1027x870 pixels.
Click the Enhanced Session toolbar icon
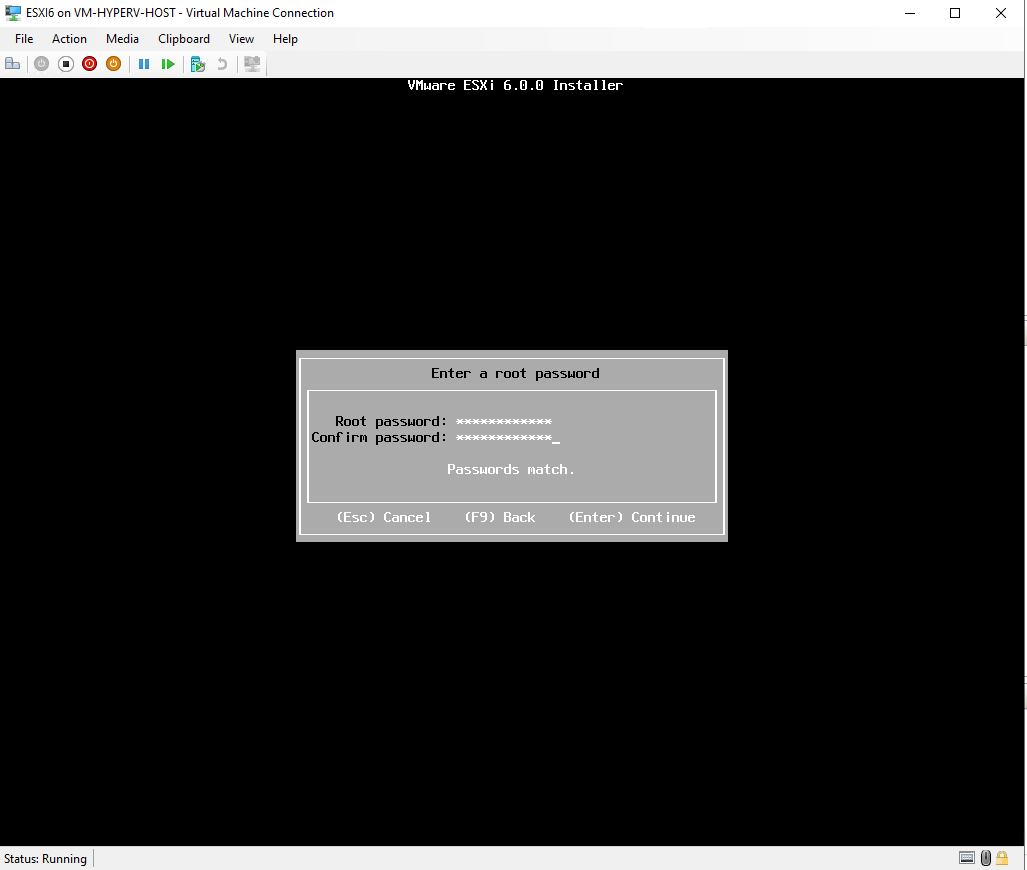coord(252,64)
